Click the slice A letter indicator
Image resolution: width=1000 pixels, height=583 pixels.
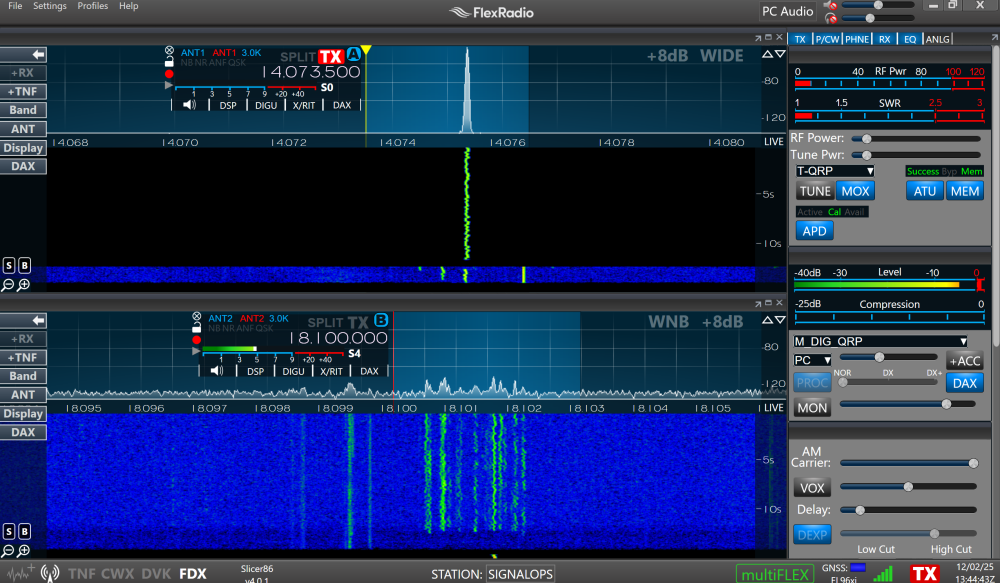(354, 55)
